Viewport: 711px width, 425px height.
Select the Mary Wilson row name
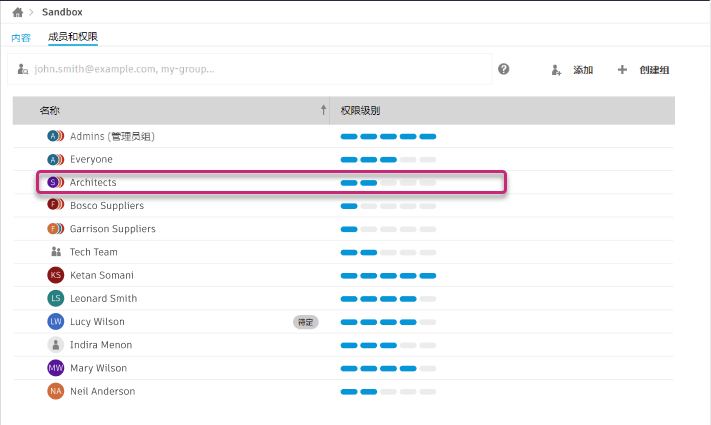point(98,368)
